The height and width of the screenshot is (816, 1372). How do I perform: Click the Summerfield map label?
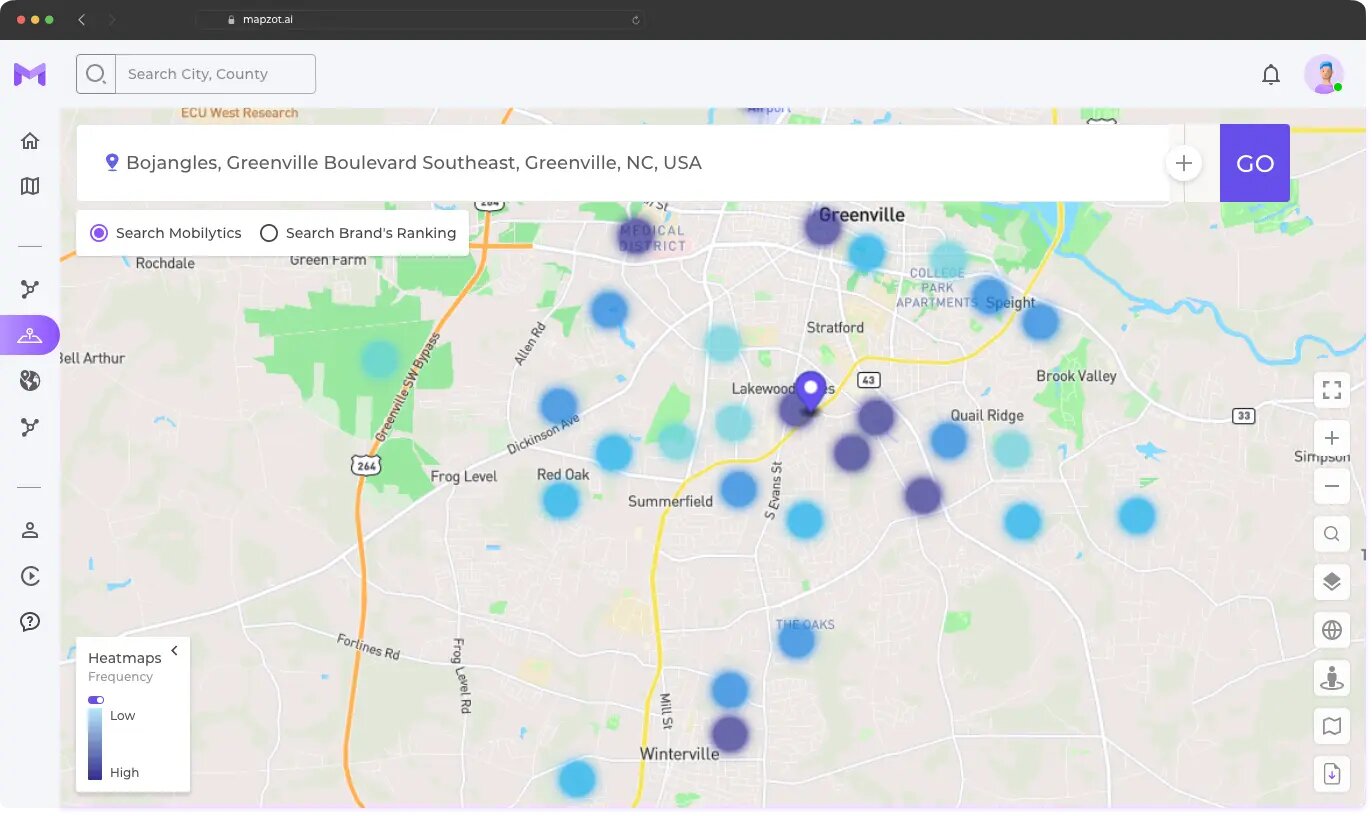pyautogui.click(x=671, y=501)
